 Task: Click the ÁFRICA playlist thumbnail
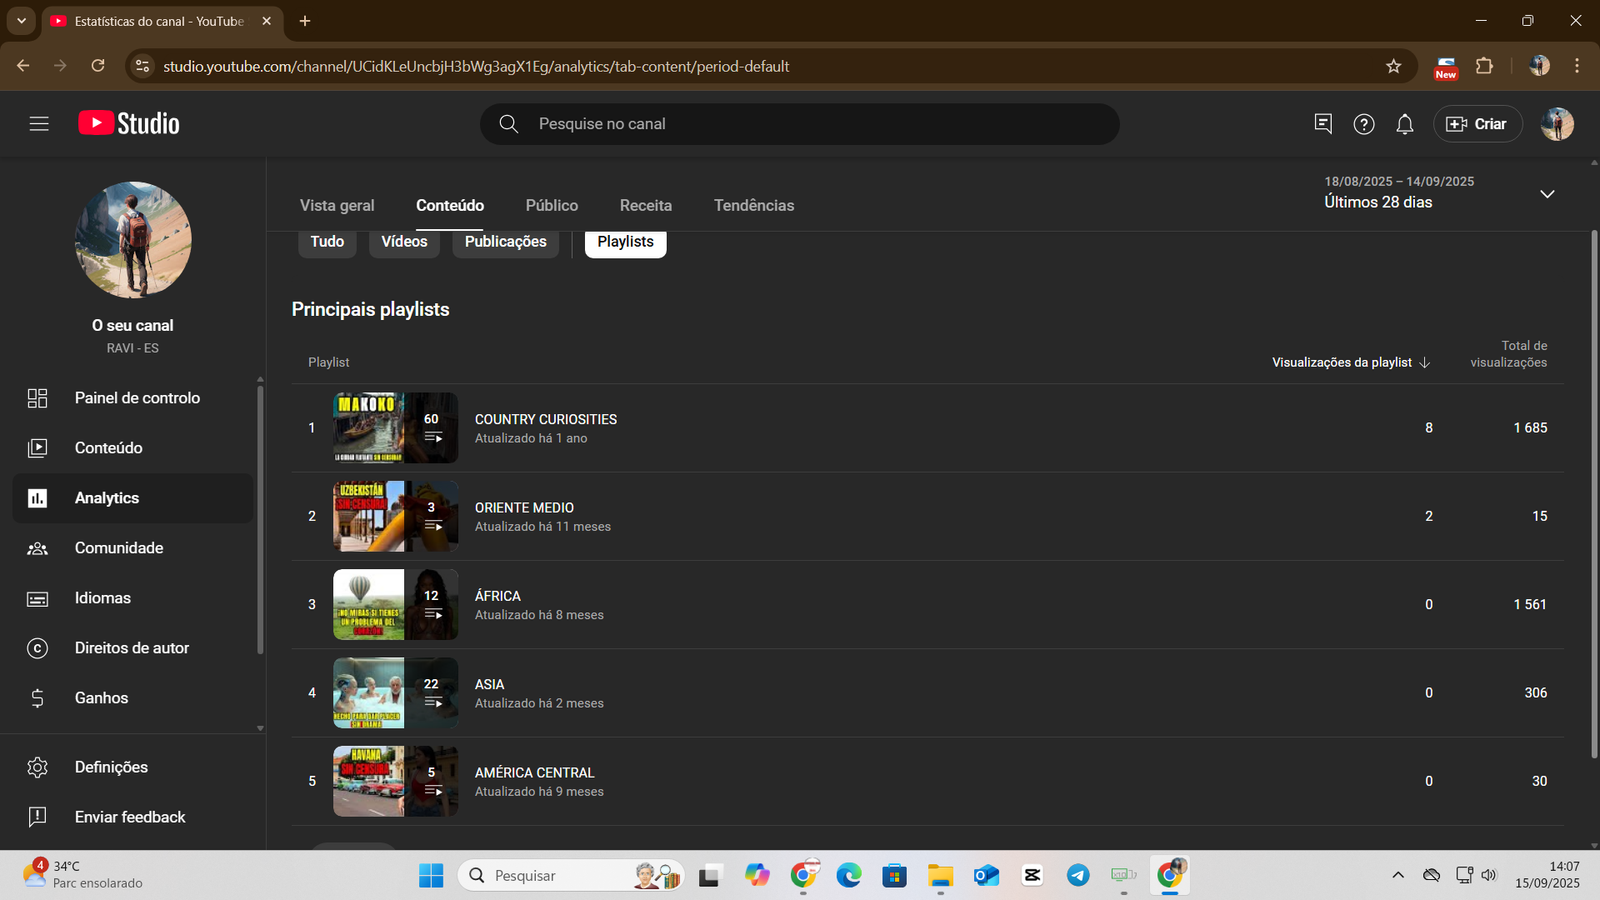pyautogui.click(x=395, y=605)
